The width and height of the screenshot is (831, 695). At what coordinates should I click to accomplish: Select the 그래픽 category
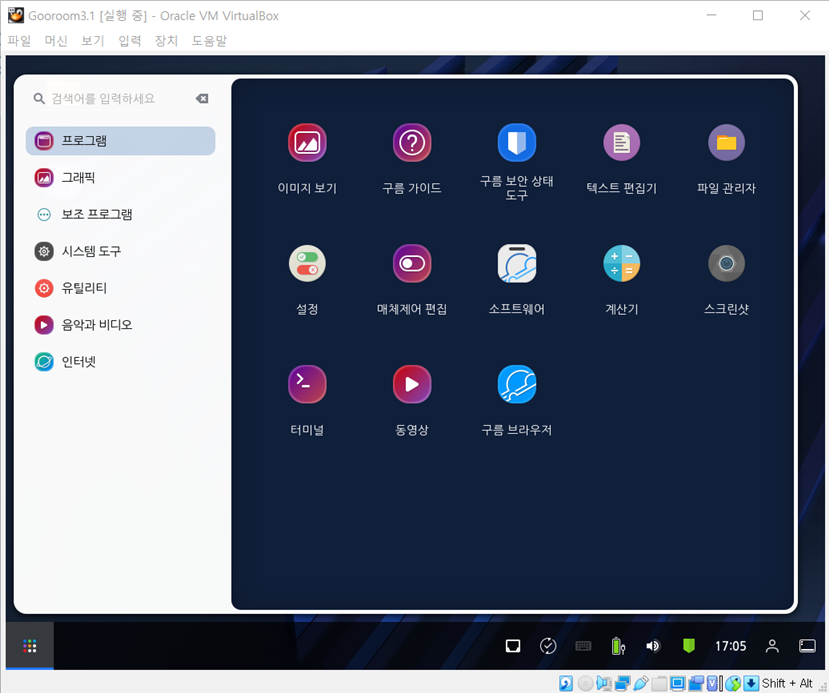(121, 178)
